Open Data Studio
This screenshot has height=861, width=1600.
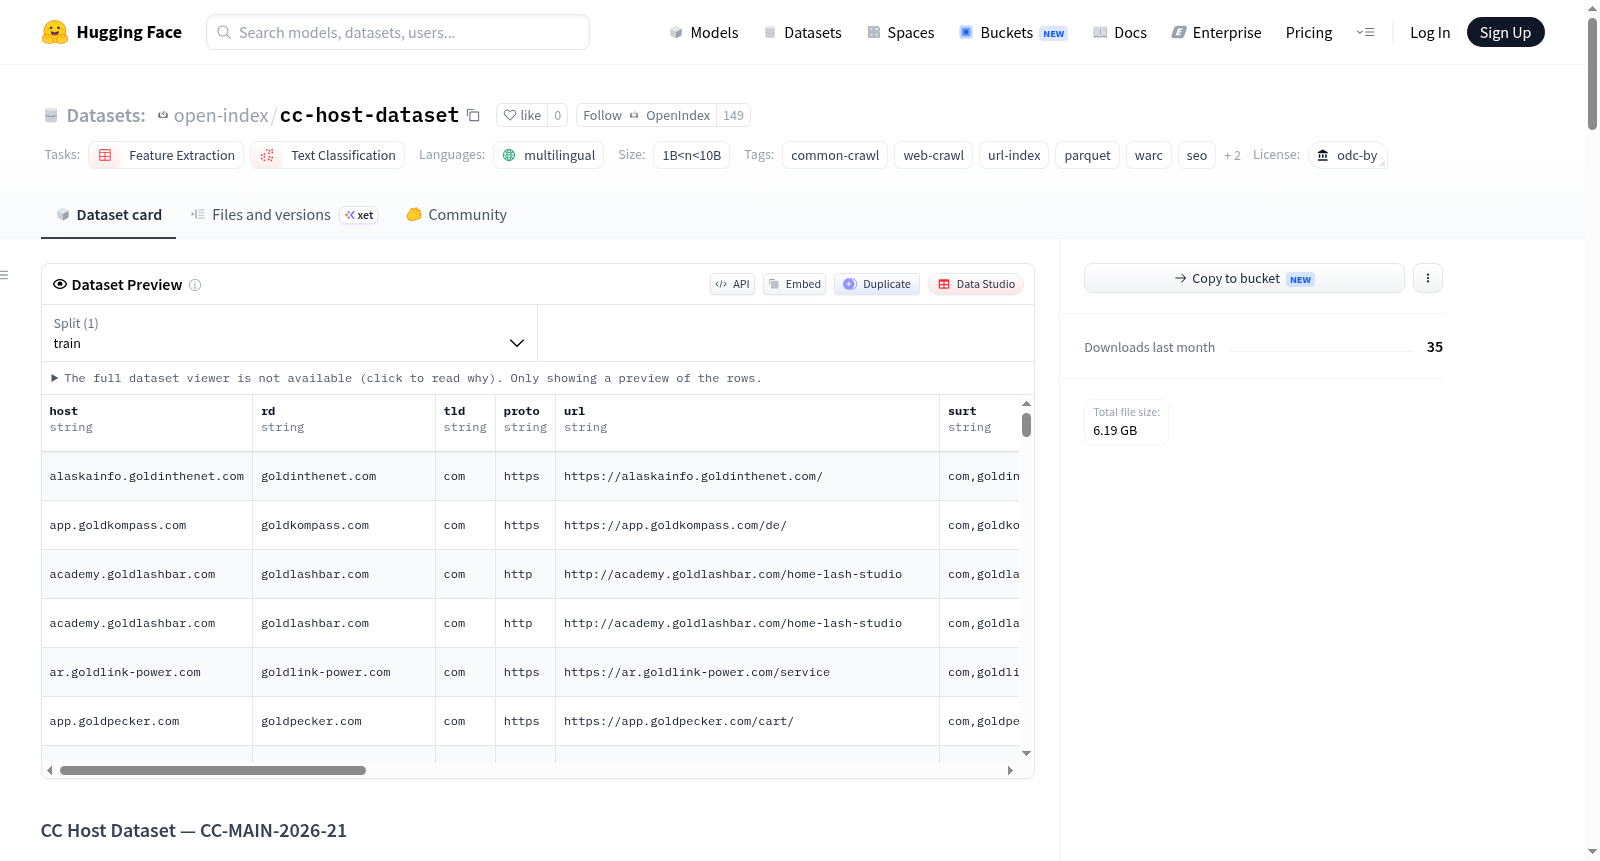(x=976, y=284)
